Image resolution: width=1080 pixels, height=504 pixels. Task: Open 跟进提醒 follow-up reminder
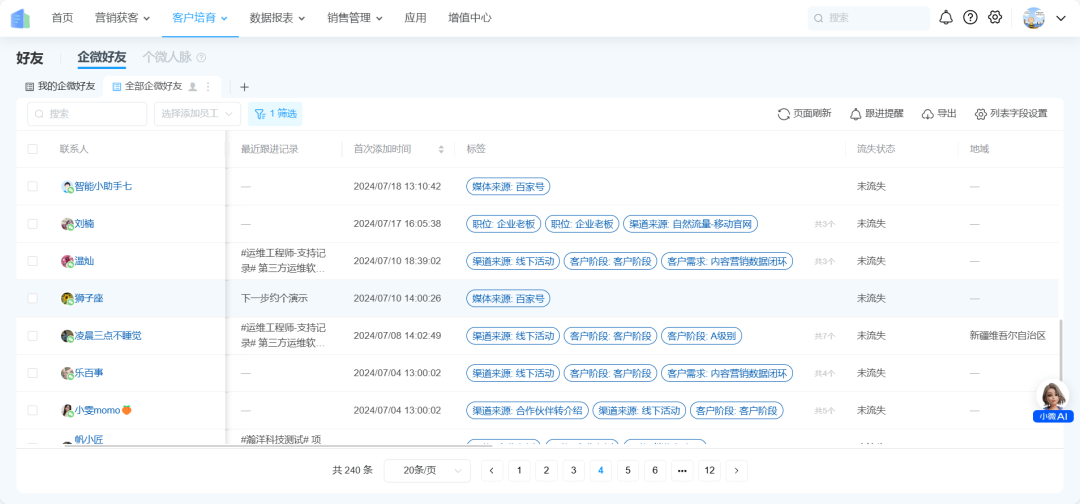click(856, 114)
